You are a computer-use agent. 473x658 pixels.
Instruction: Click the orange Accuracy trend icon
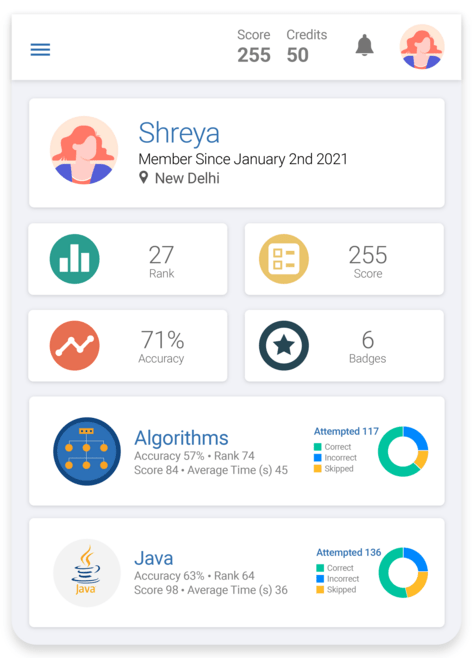[x=75, y=345]
